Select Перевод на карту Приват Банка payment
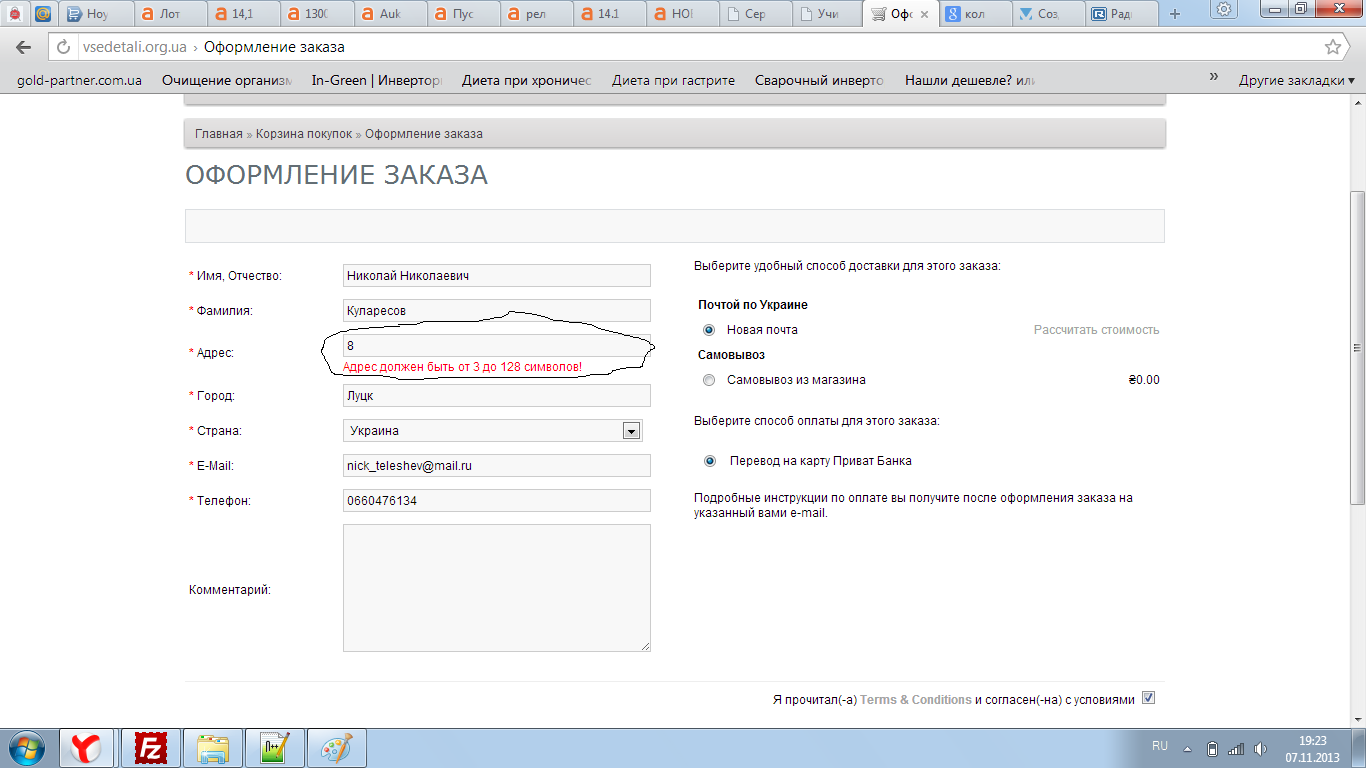Image resolution: width=1366 pixels, height=768 pixels. [x=710, y=461]
